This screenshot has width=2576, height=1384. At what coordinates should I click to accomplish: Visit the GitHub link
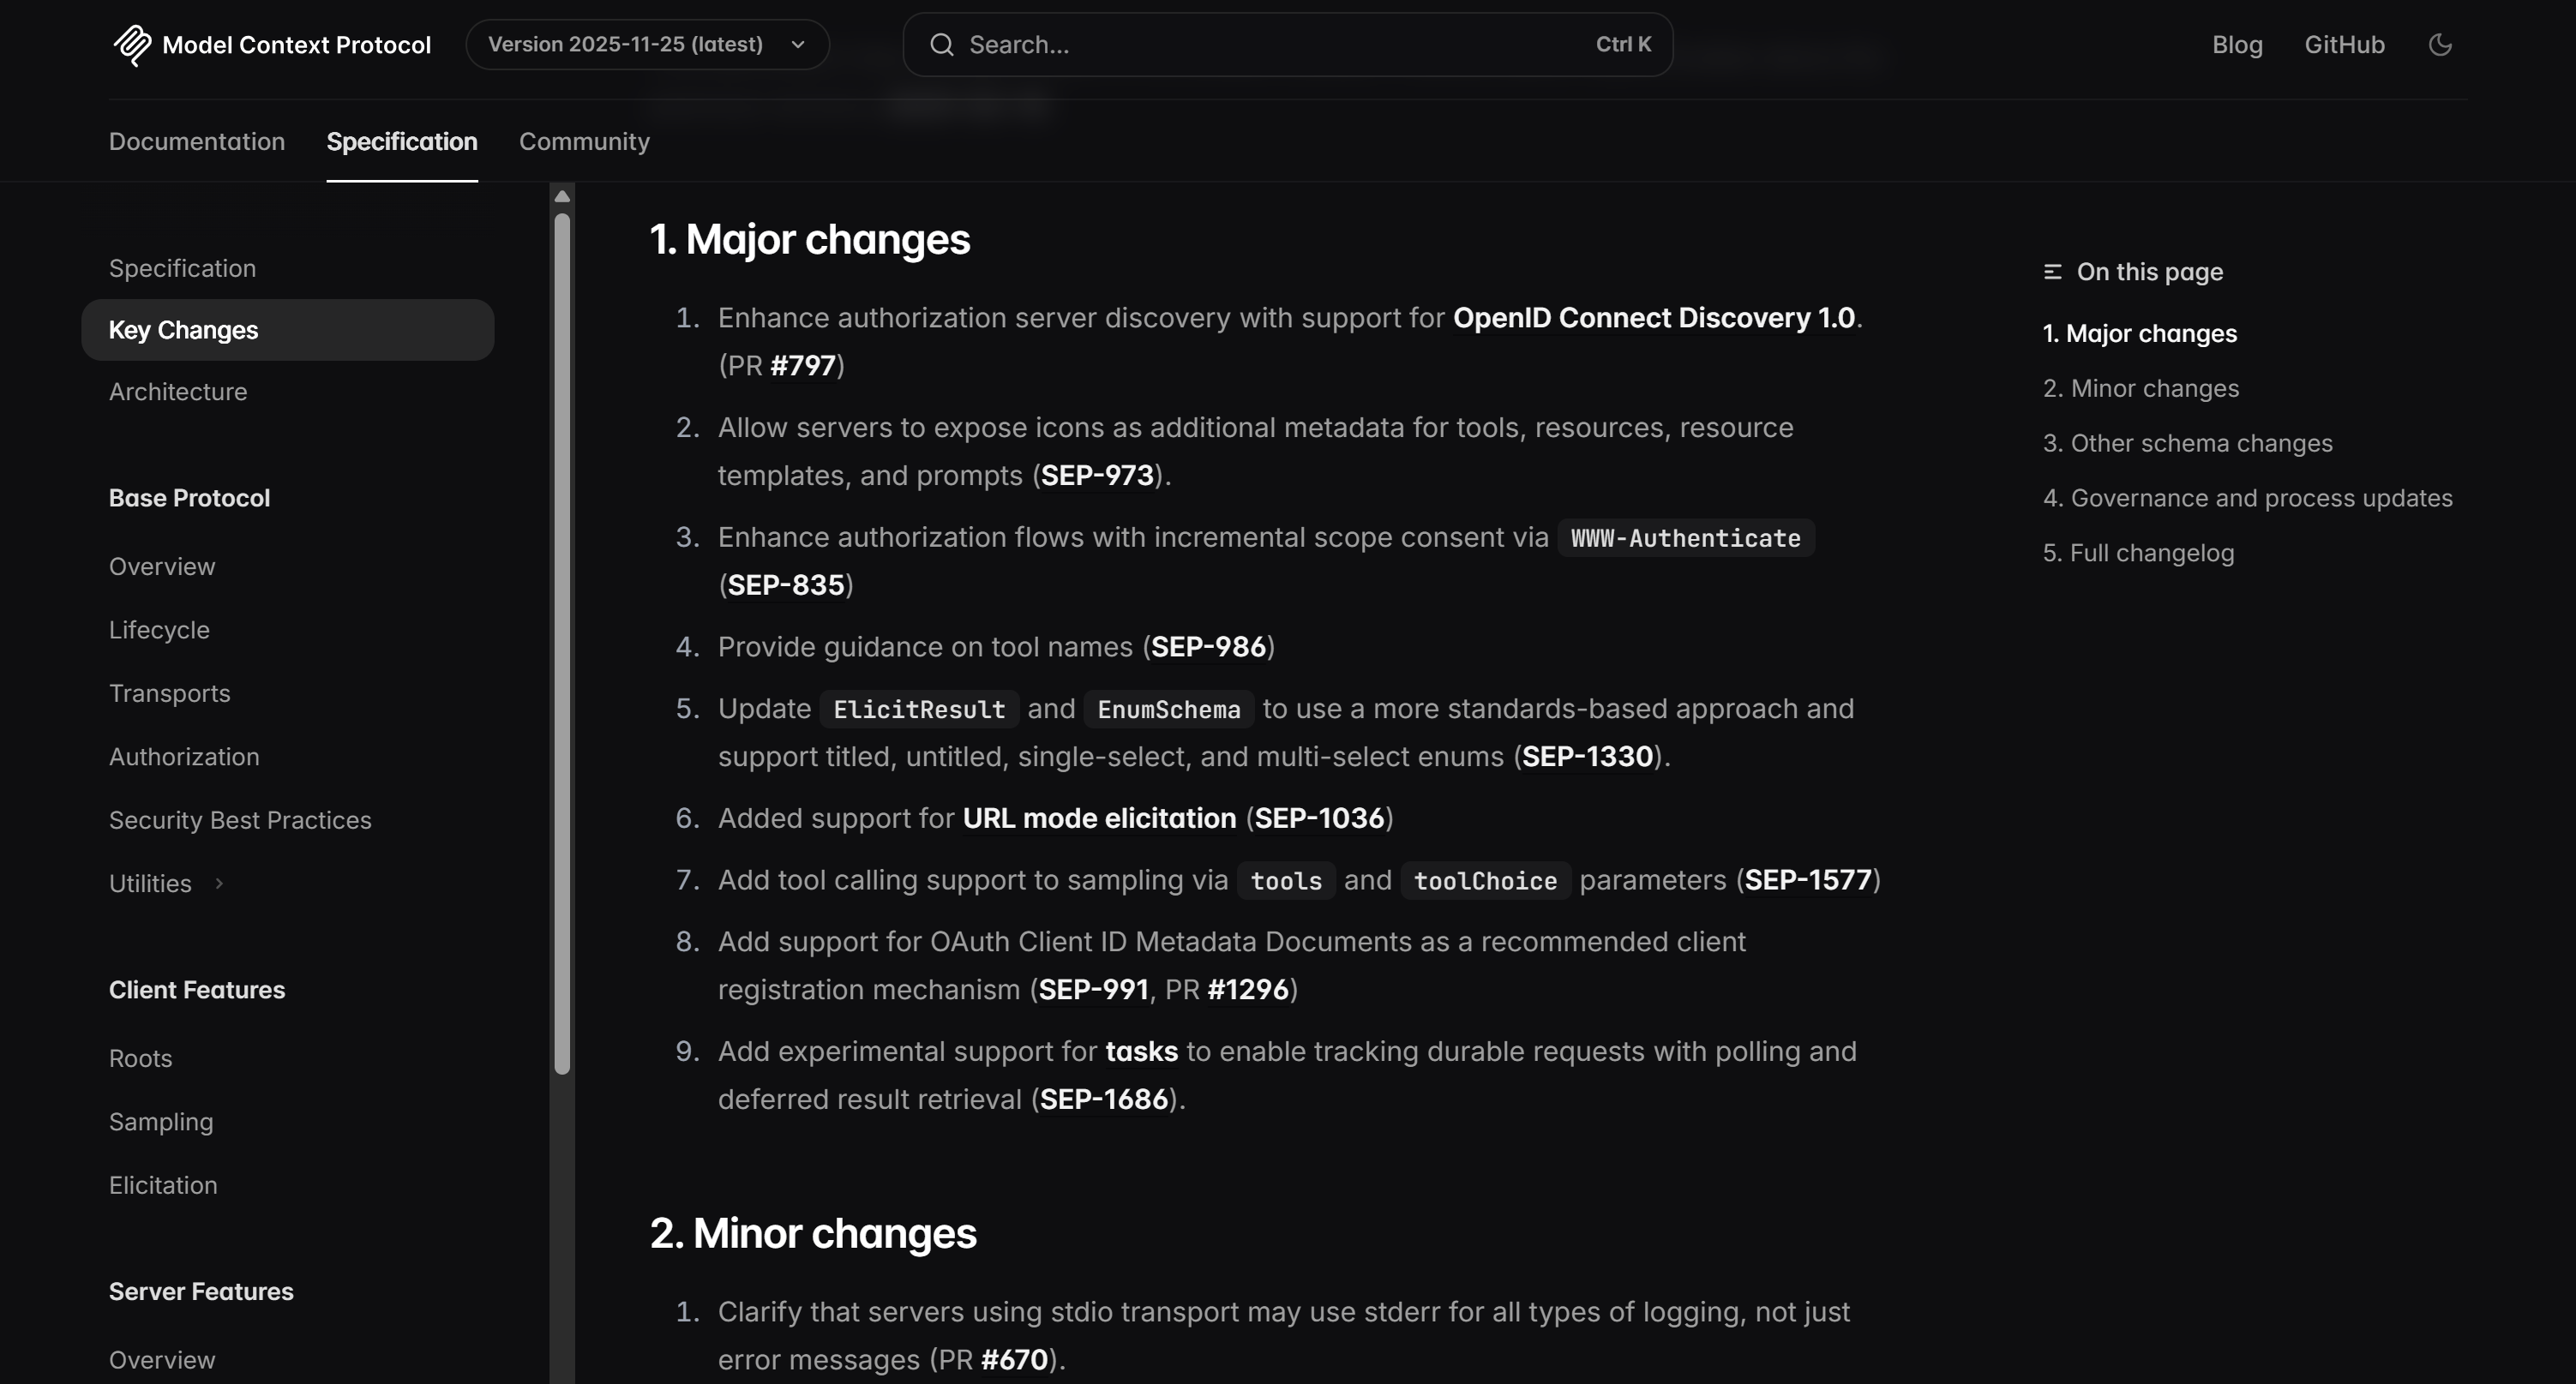[2345, 44]
